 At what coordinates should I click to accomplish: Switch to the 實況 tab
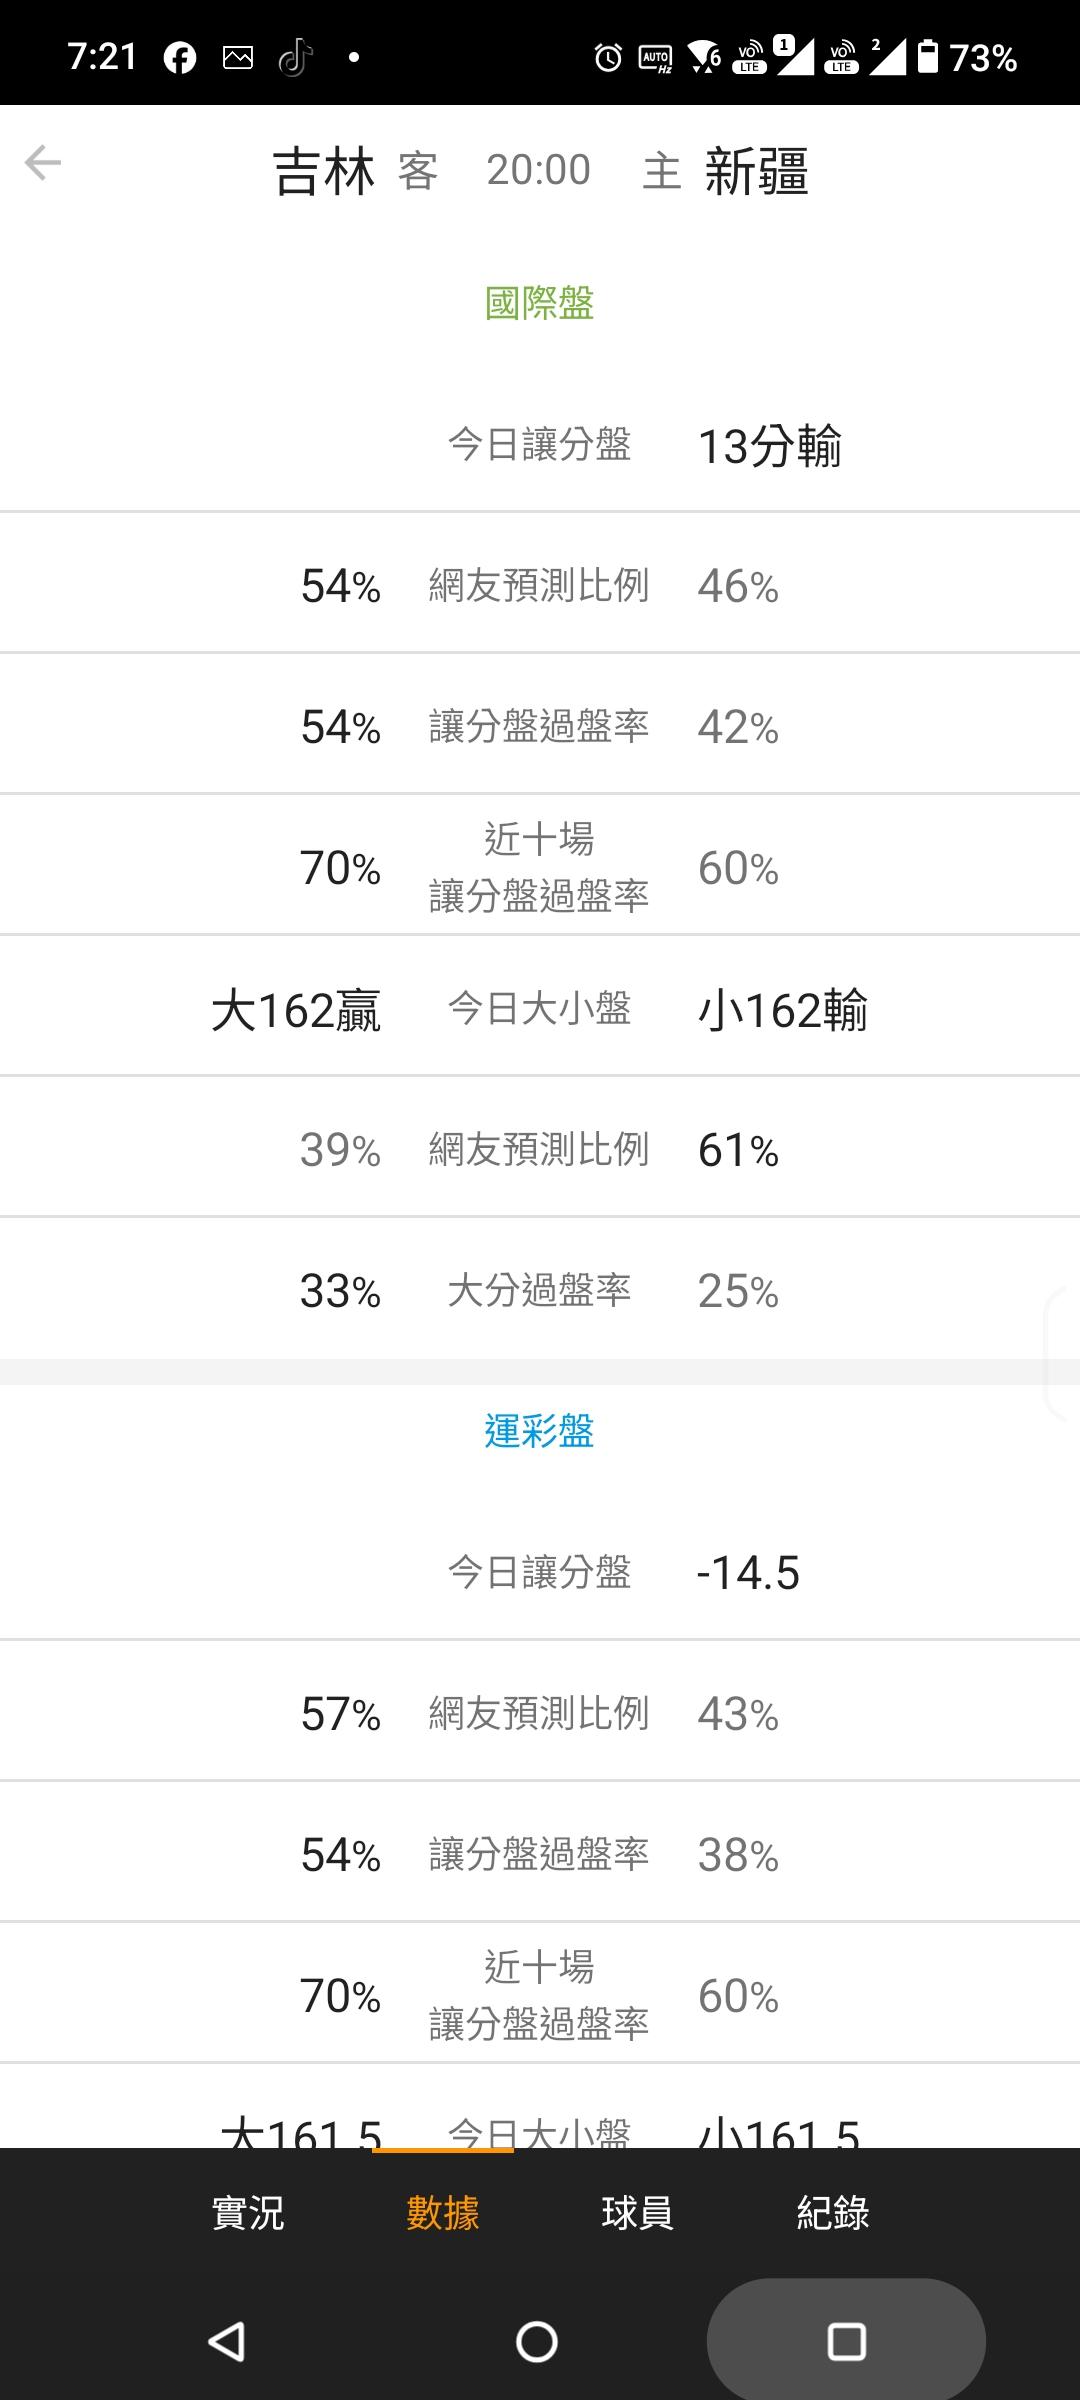pos(248,2213)
